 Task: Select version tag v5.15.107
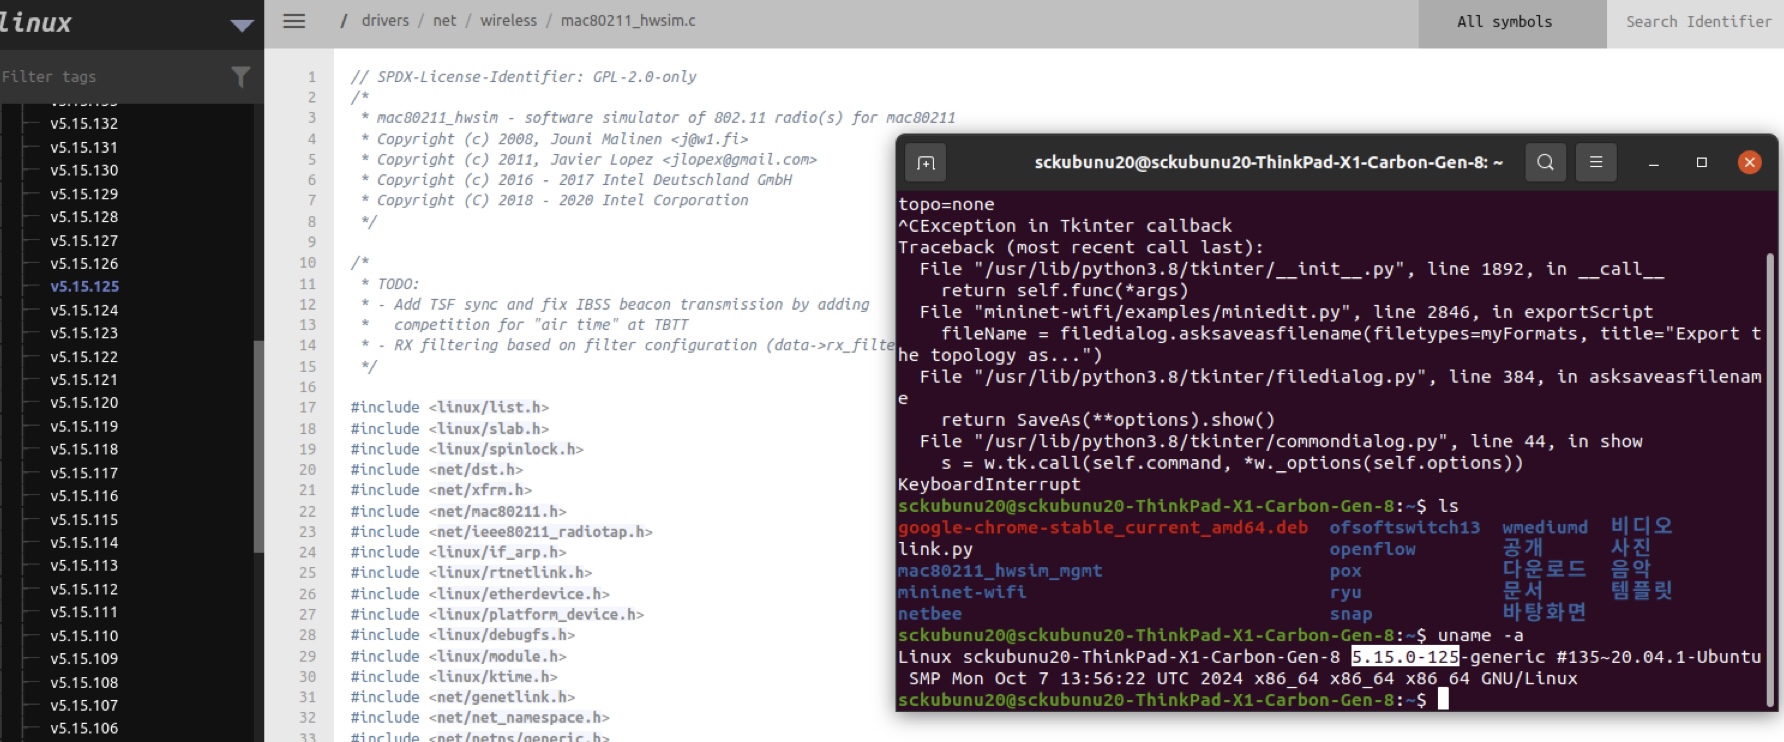pos(84,705)
